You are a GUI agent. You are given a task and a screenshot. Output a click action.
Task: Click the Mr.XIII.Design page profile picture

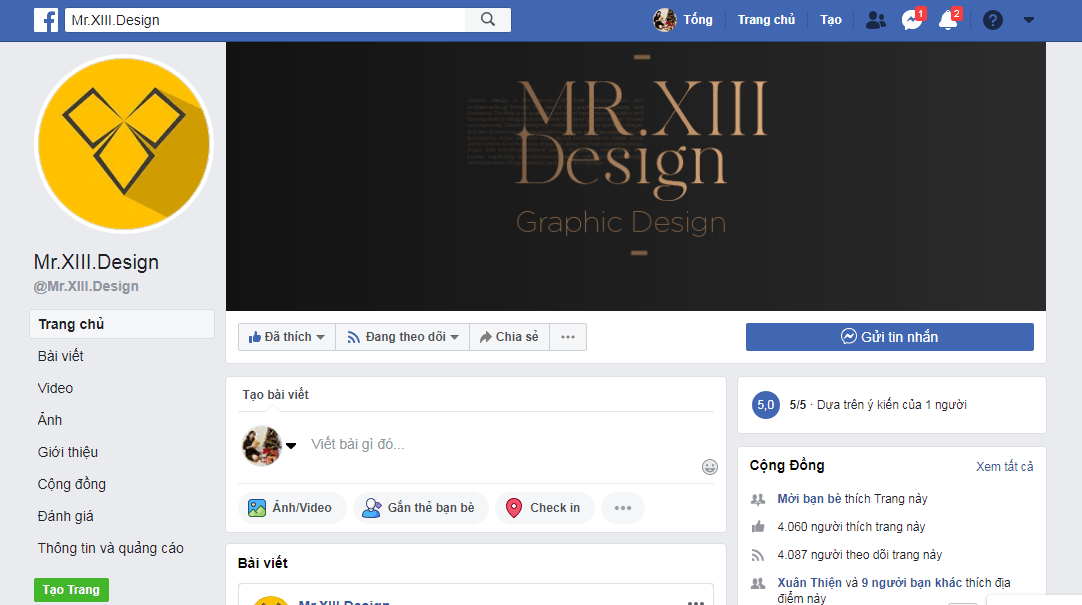click(x=124, y=143)
